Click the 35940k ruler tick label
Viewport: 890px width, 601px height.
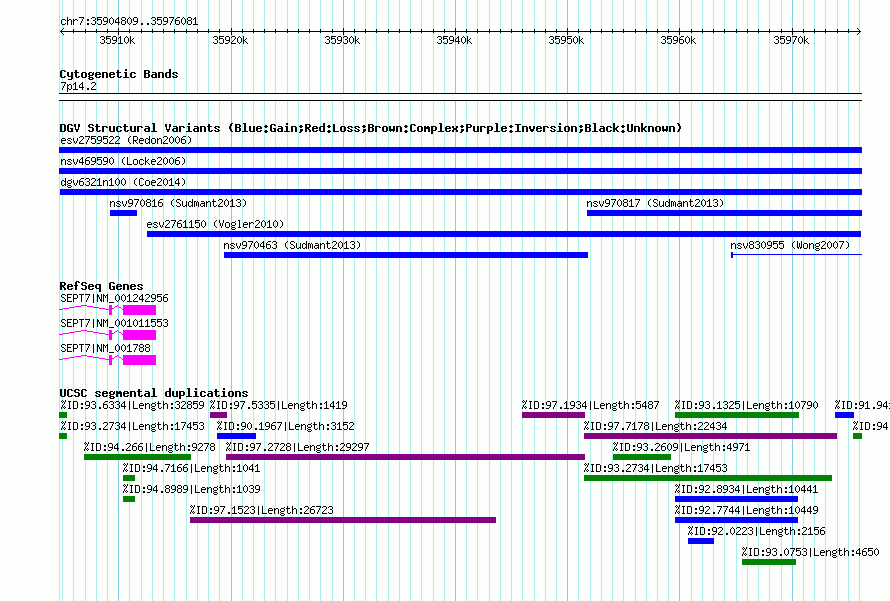pyautogui.click(x=454, y=40)
